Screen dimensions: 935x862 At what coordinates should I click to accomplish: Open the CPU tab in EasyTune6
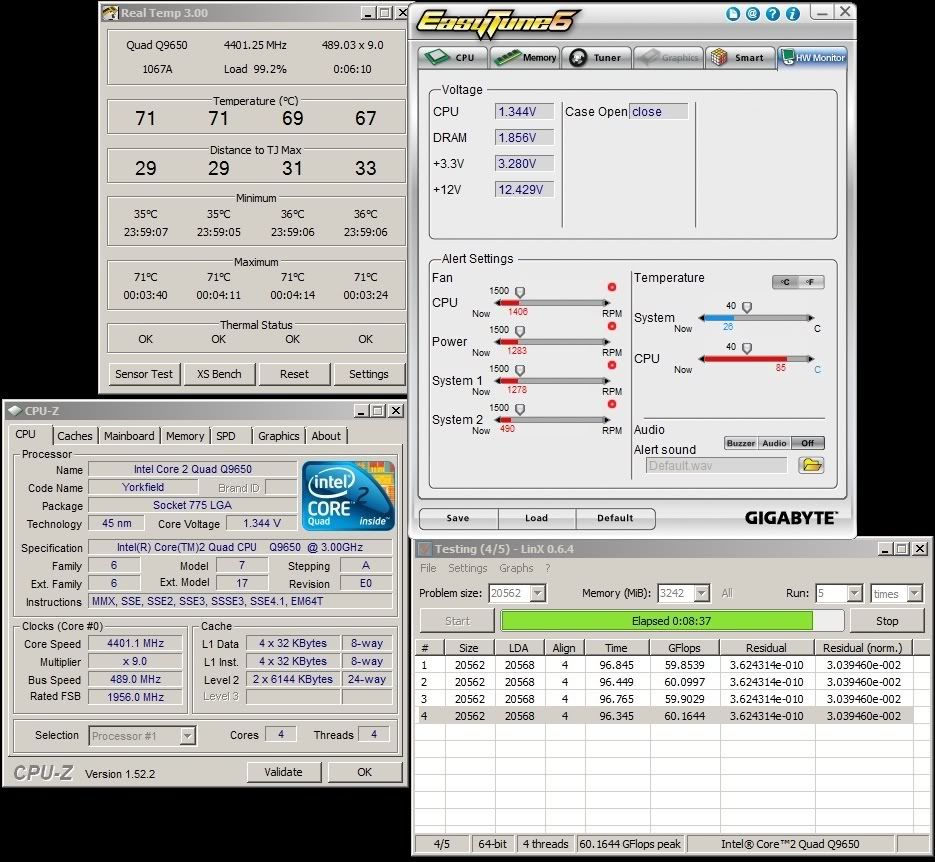(x=453, y=58)
